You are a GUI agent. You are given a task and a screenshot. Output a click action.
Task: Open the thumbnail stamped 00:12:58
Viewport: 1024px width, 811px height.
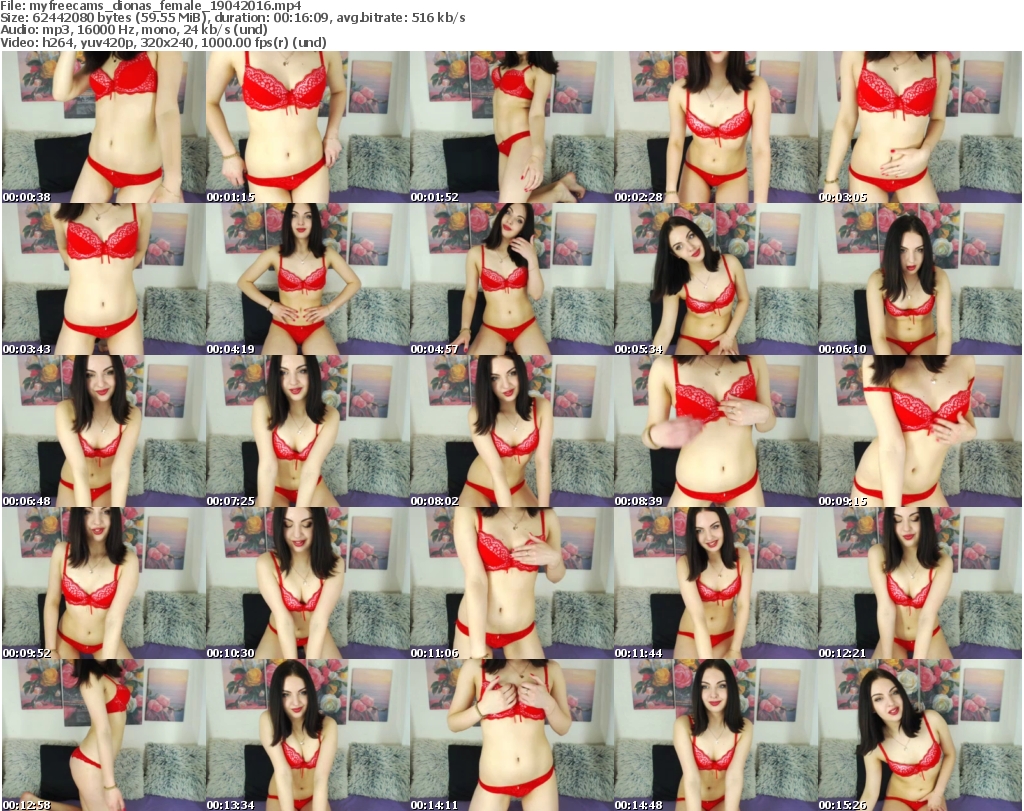tap(104, 735)
